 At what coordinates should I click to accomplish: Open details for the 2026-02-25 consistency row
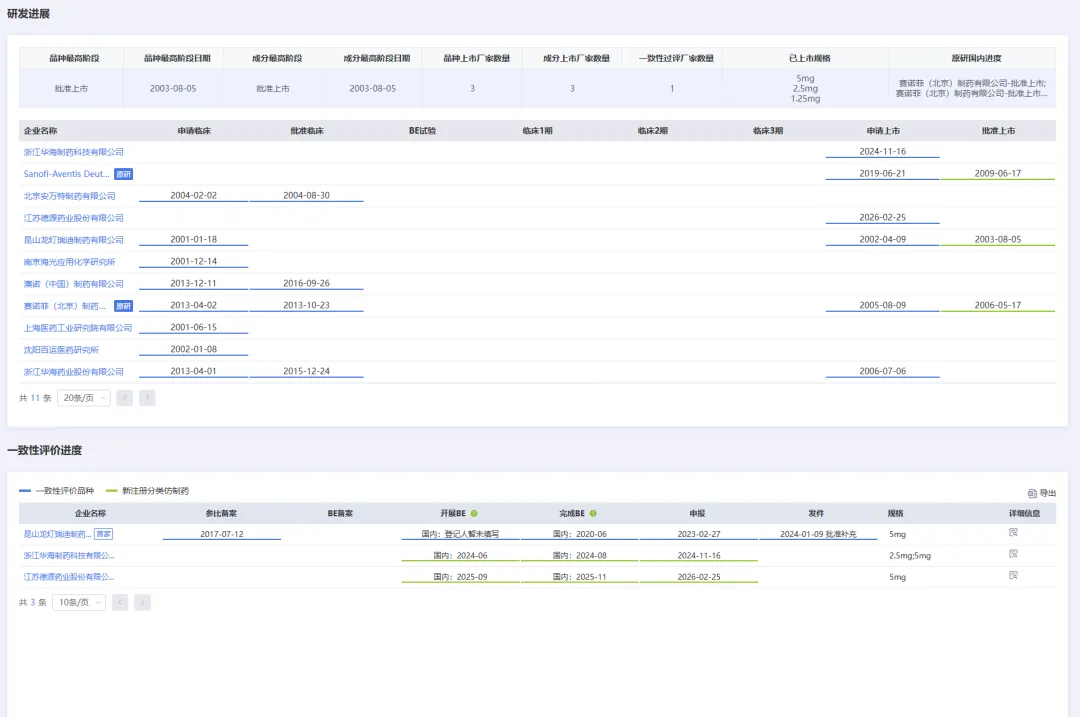[x=1012, y=575]
